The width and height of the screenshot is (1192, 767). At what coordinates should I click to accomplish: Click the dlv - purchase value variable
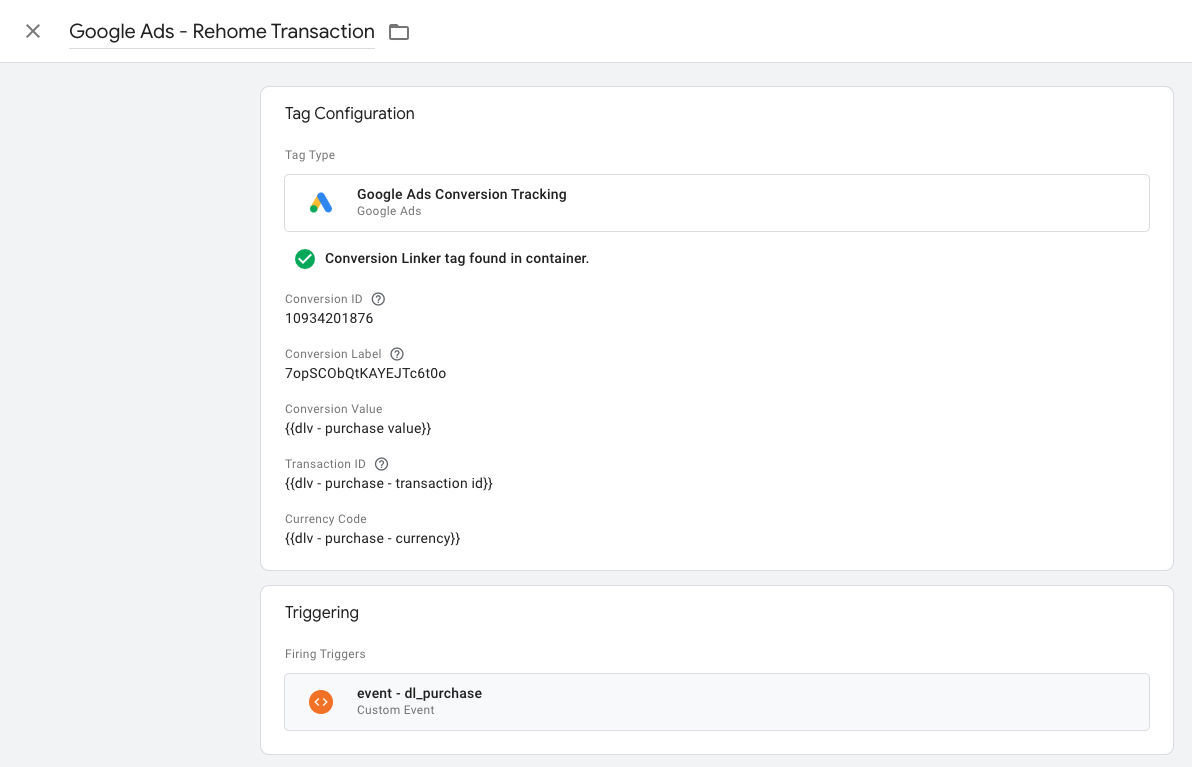pyautogui.click(x=358, y=429)
